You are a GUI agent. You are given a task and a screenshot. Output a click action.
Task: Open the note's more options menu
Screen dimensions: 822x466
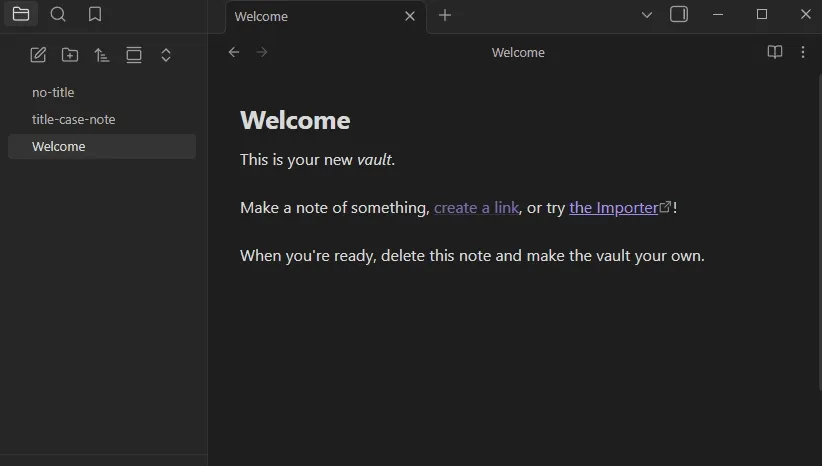(803, 52)
